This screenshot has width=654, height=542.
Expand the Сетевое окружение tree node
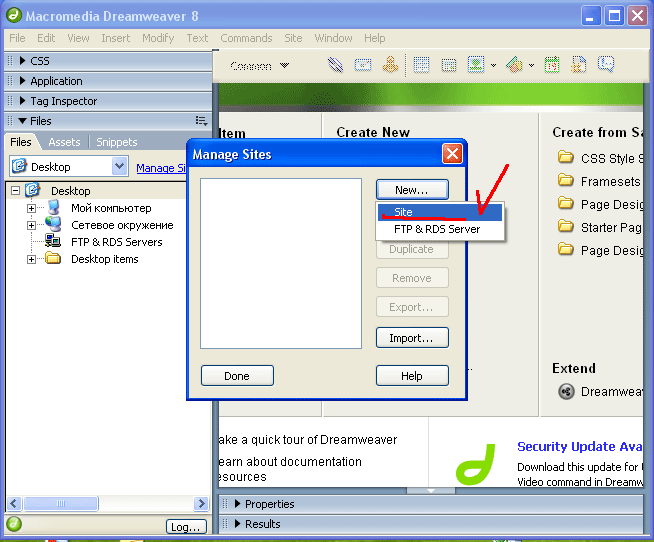coord(31,225)
